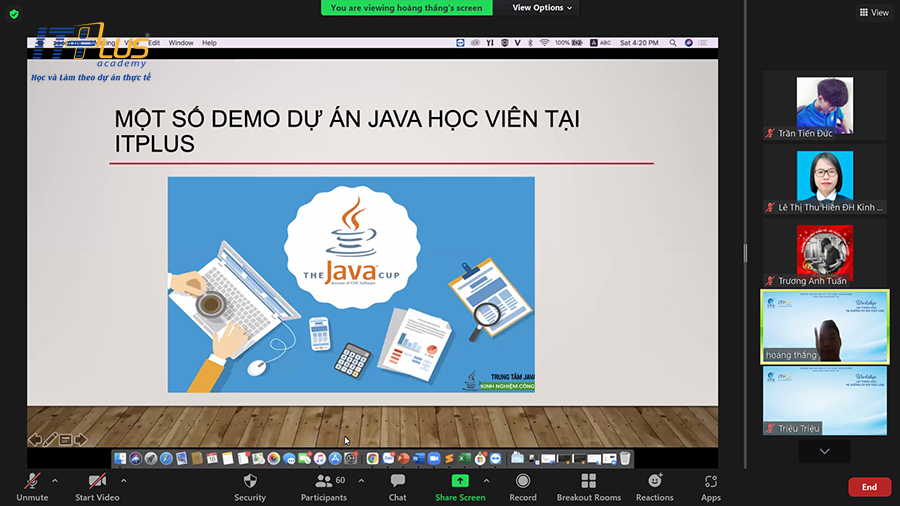Expand the caret next to Participants
This screenshot has height=506, width=900.
[361, 480]
